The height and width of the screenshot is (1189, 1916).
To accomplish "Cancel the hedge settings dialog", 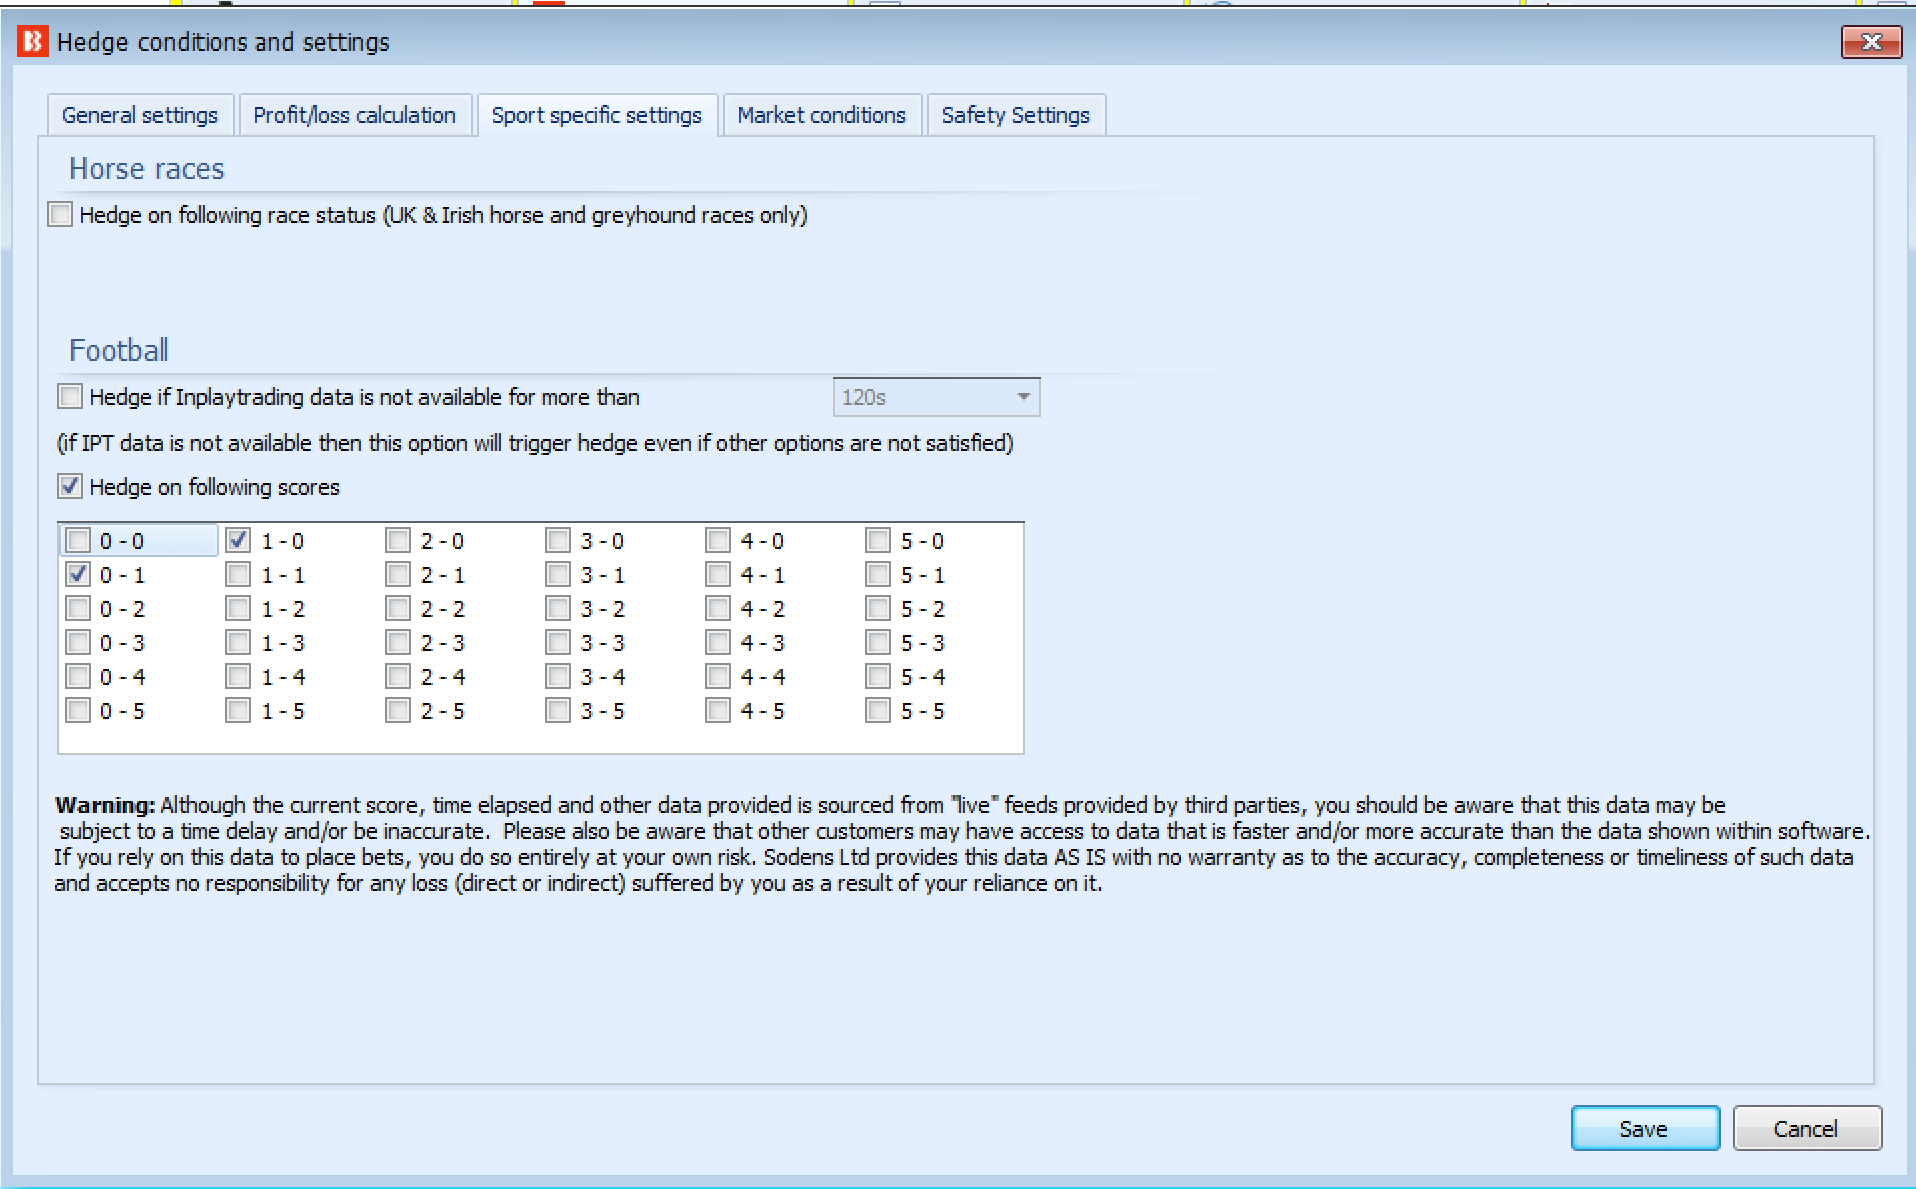I will coord(1806,1128).
